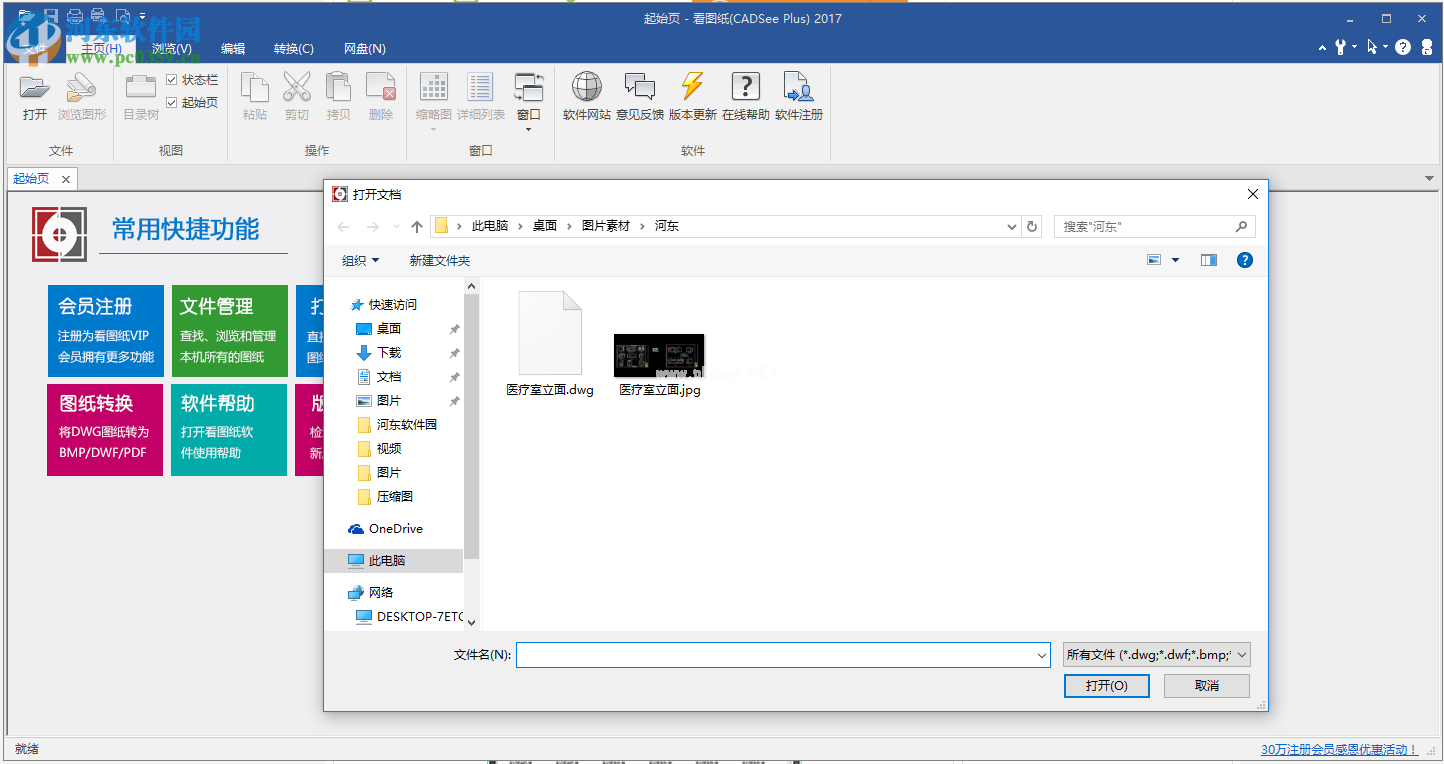Switch to the 转换(C) ribbon tab
Image resolution: width=1444 pixels, height=764 pixels.
click(293, 48)
